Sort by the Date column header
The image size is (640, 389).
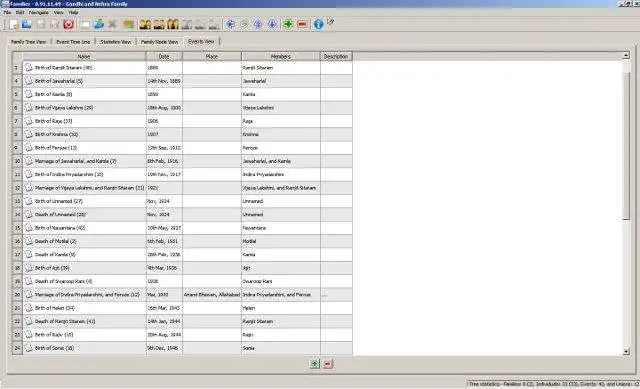tap(164, 56)
